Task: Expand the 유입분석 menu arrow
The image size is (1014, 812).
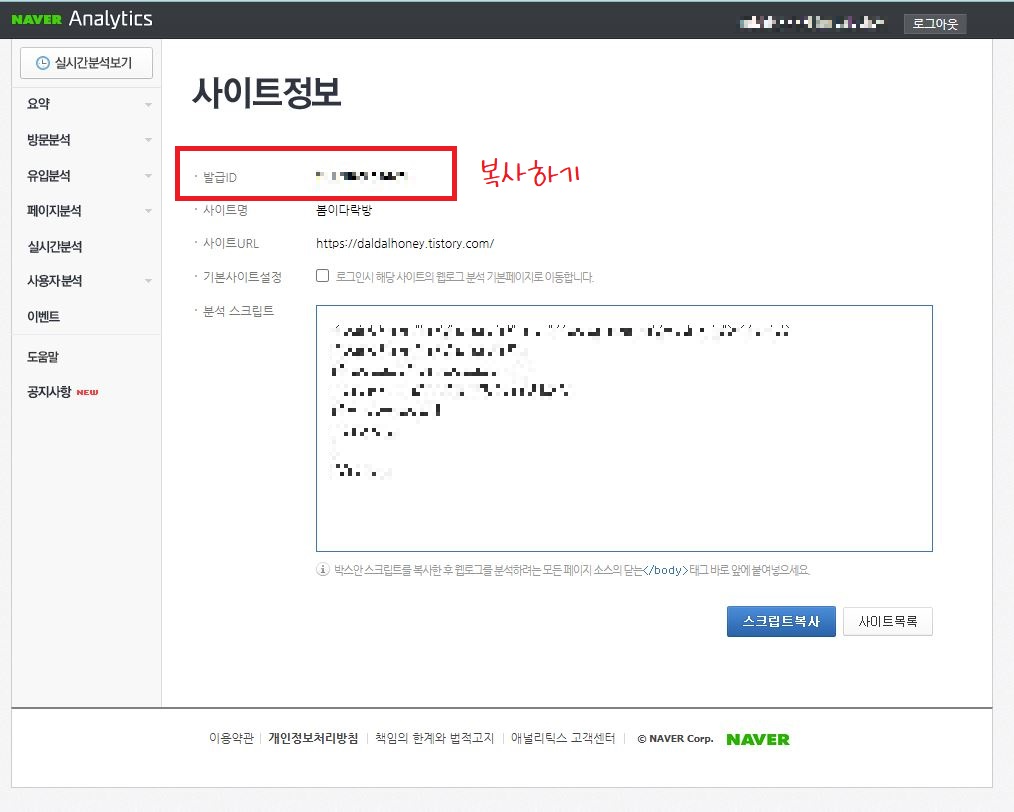Action: pyautogui.click(x=148, y=176)
